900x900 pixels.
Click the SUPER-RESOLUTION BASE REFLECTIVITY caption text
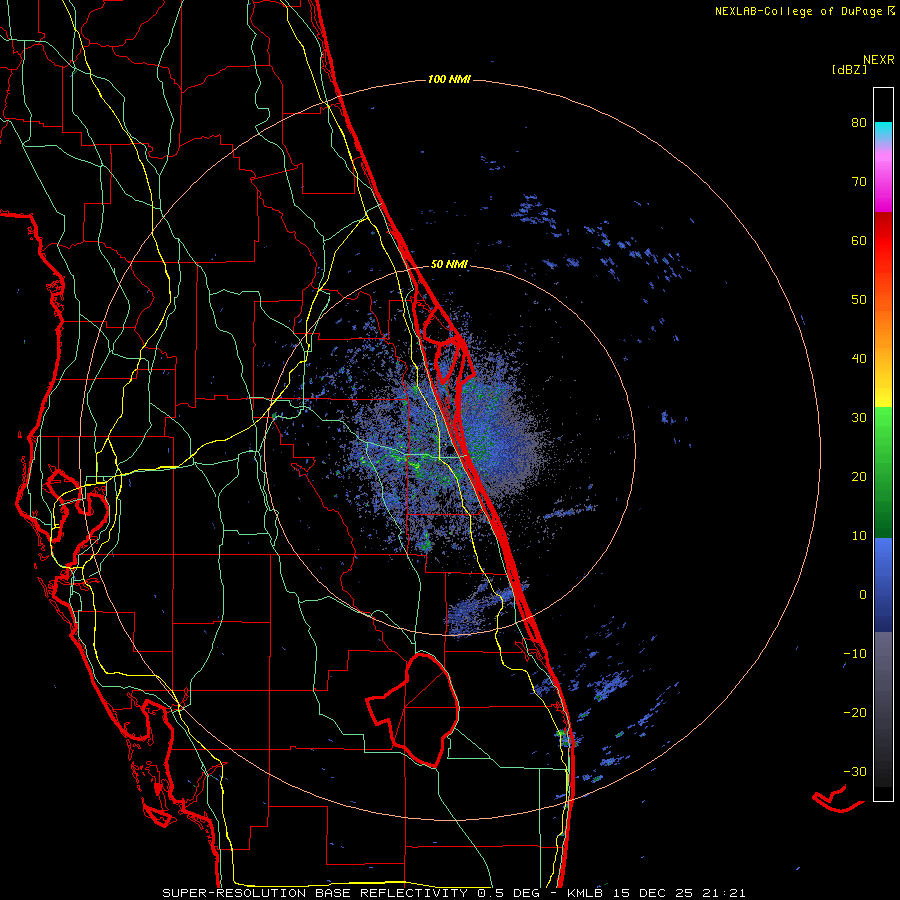click(315, 893)
